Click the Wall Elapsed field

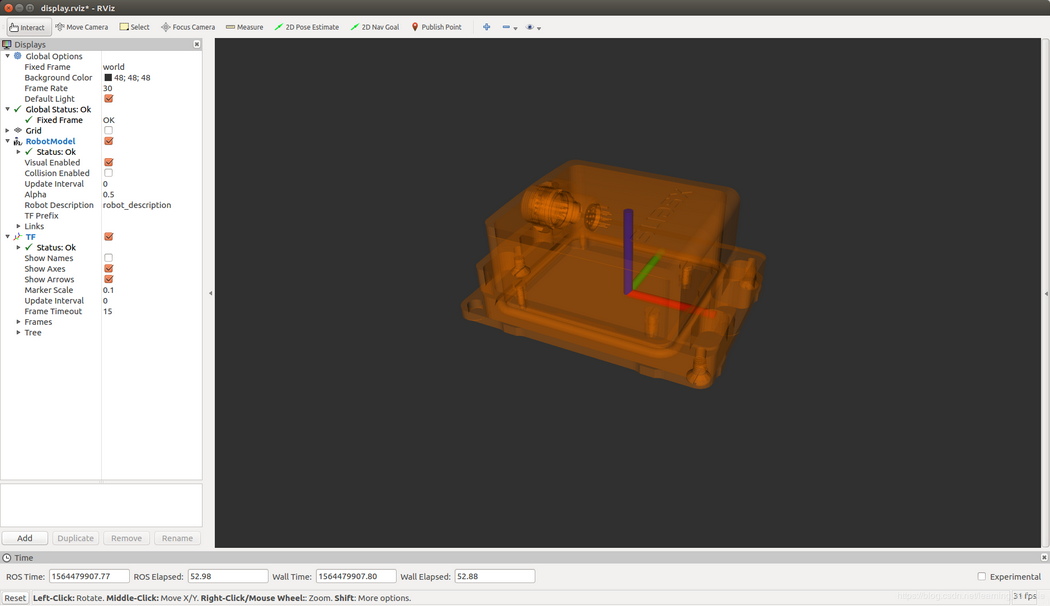tap(495, 577)
